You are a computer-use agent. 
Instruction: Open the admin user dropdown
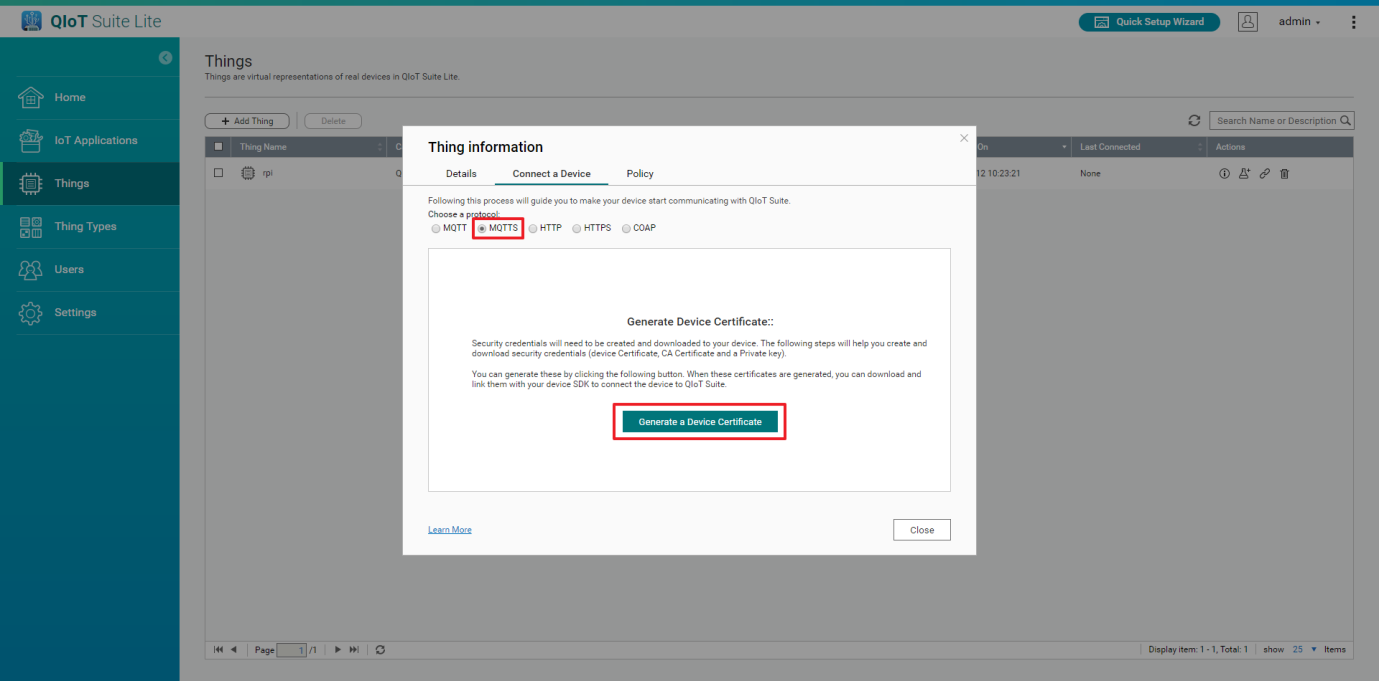(x=1299, y=22)
